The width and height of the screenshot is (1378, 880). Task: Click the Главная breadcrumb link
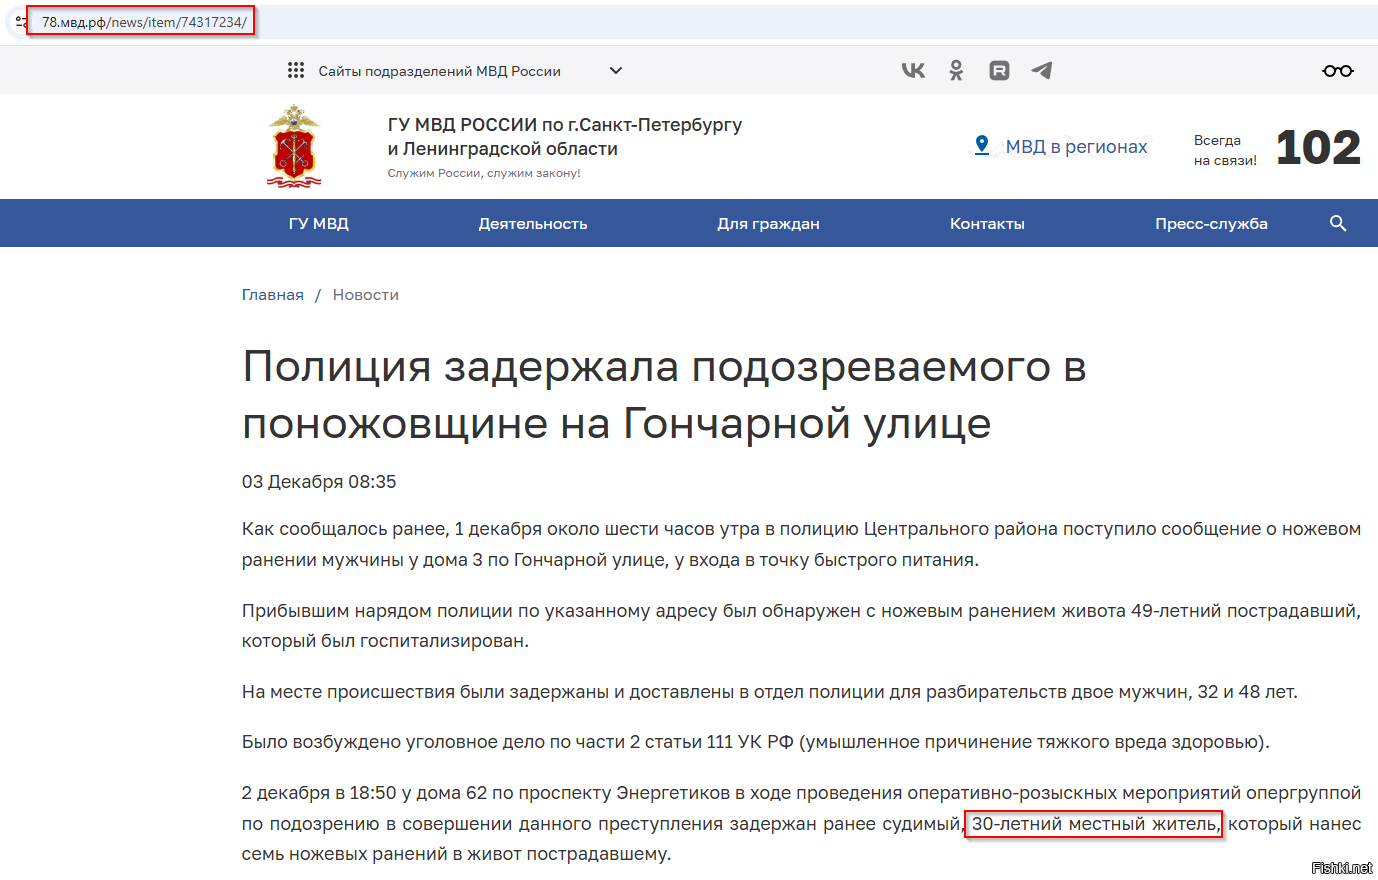point(272,295)
